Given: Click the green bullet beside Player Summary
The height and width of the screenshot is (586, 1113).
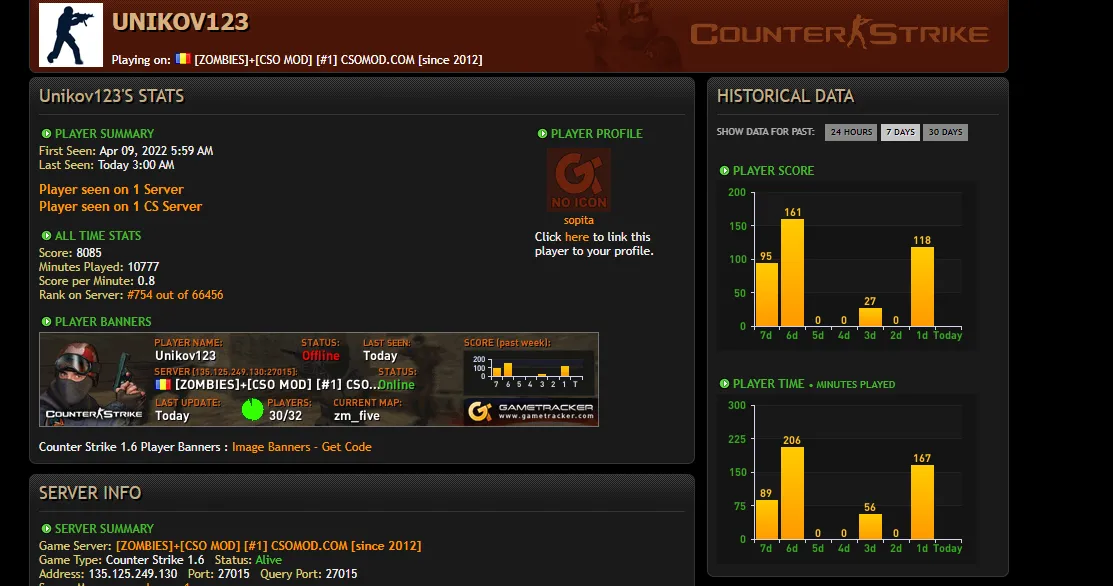Looking at the screenshot, I should click(x=46, y=134).
